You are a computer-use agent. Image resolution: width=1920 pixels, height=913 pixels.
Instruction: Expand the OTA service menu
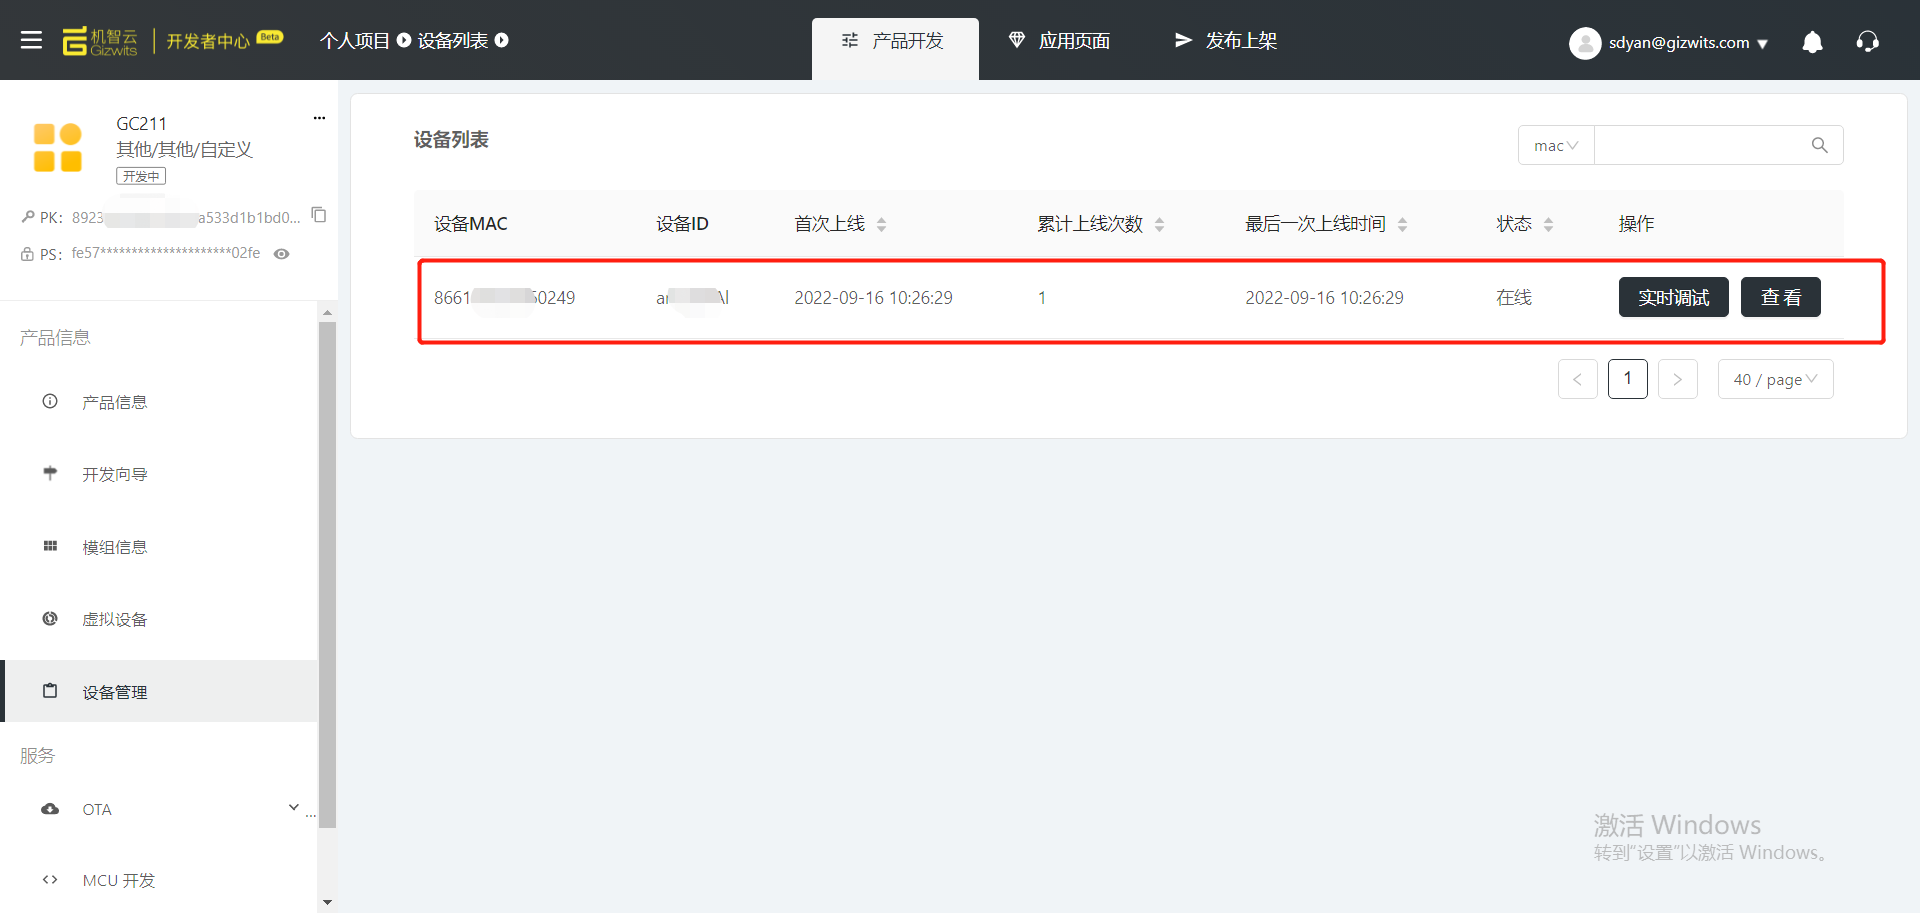tap(293, 808)
